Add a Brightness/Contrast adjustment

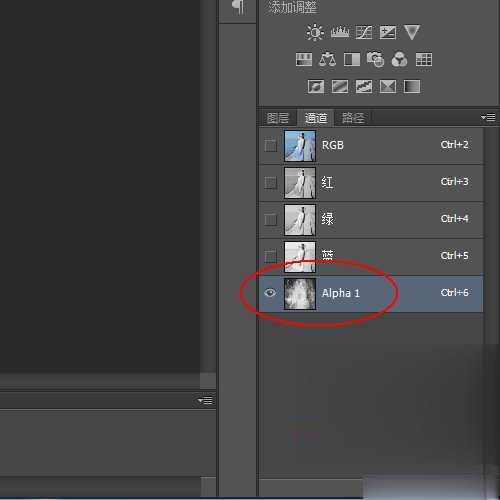click(315, 32)
